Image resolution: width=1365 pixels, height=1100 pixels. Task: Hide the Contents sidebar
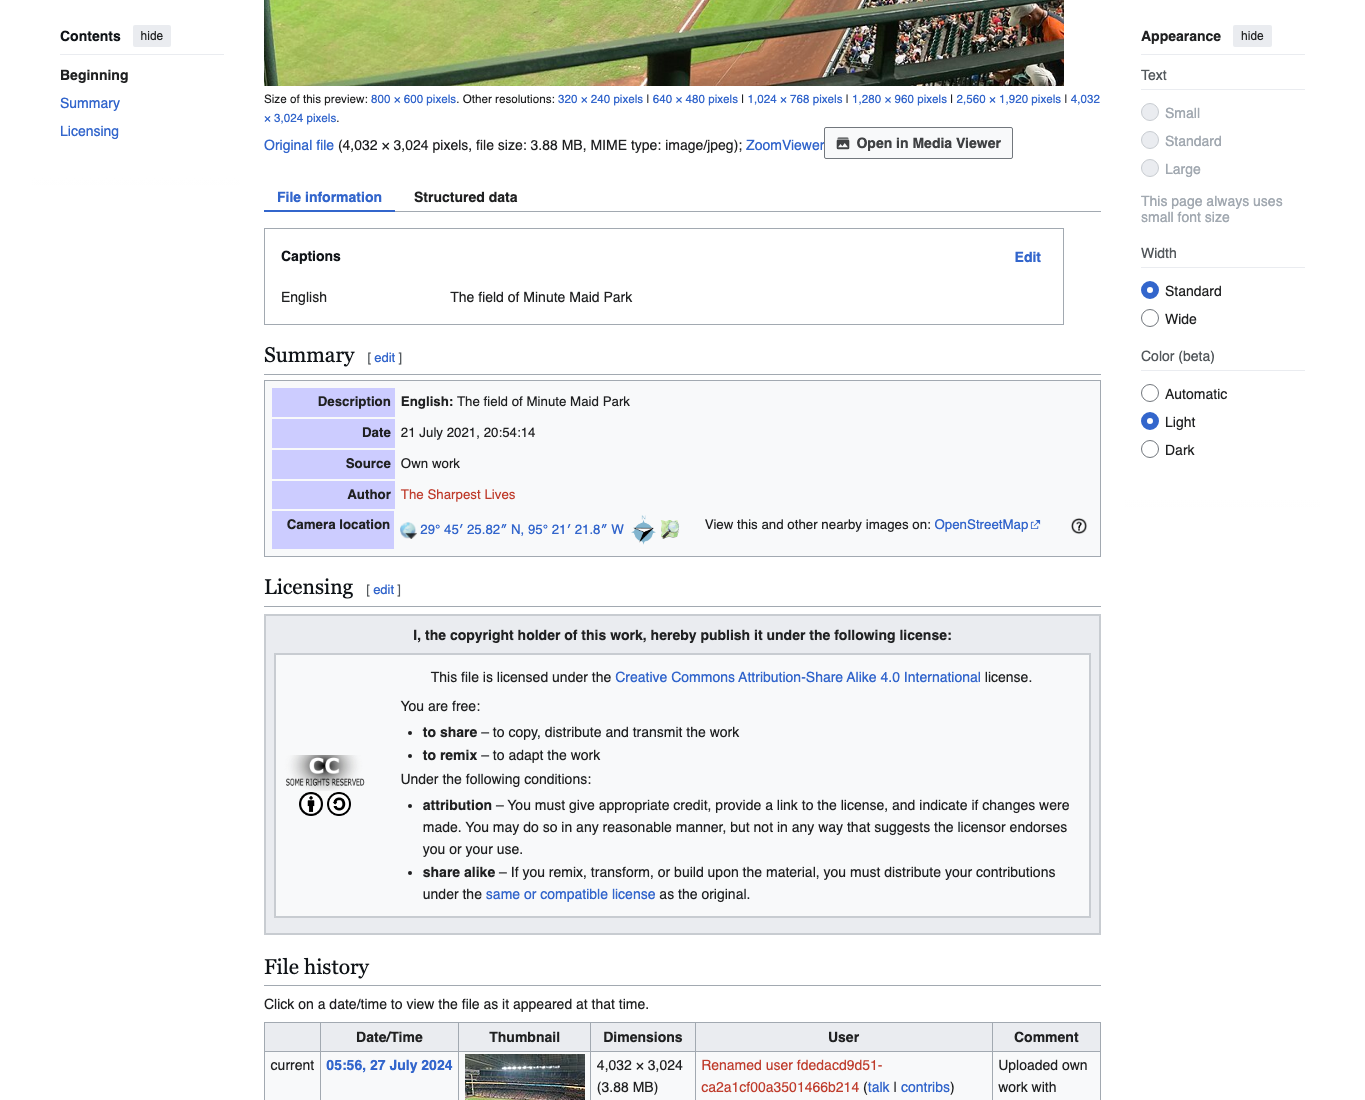(152, 36)
